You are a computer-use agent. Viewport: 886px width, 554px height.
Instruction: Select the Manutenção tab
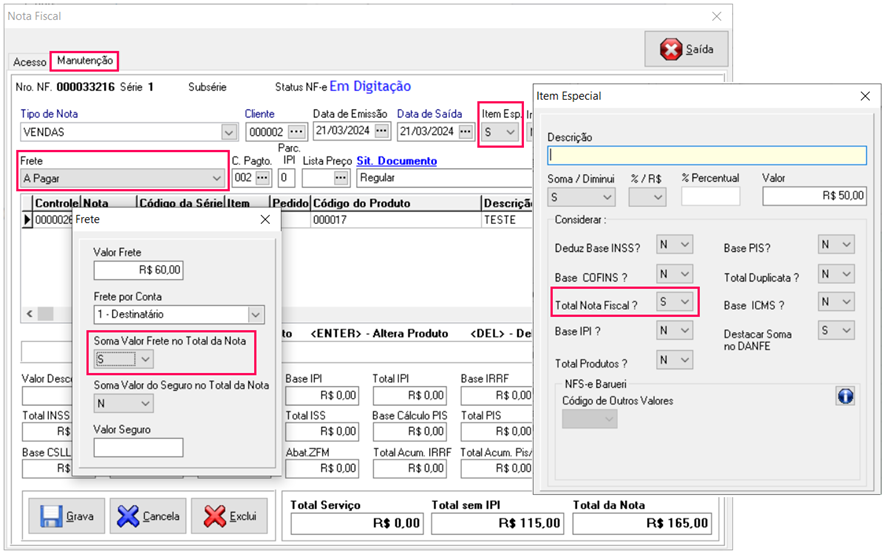click(x=84, y=61)
